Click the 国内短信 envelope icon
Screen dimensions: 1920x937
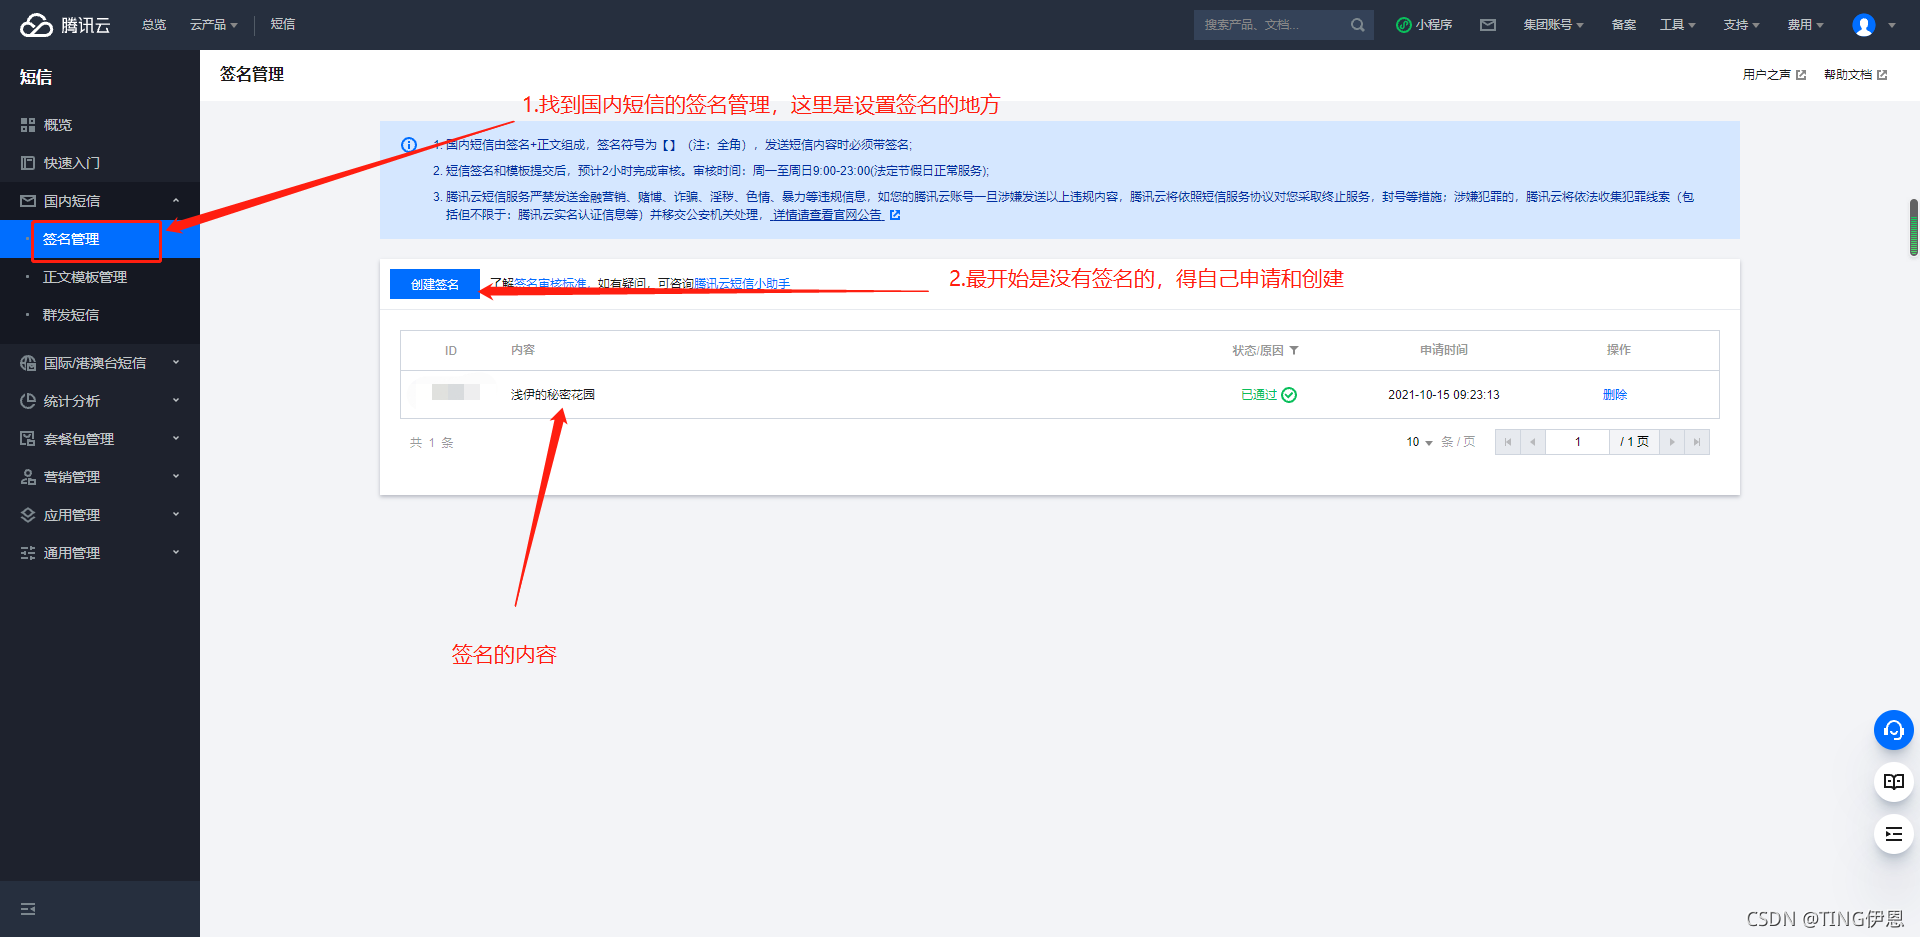pyautogui.click(x=28, y=201)
